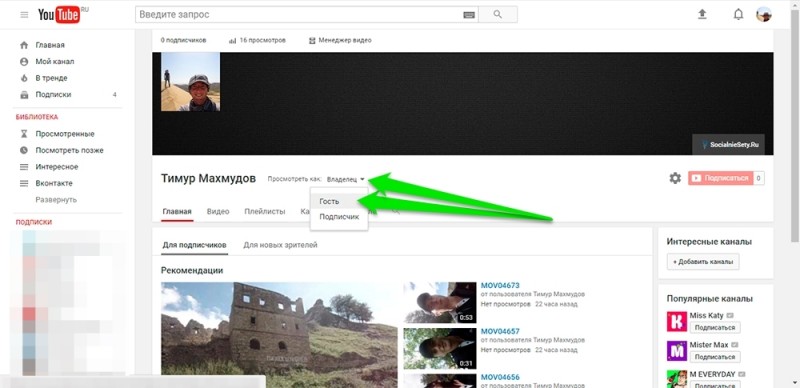This screenshot has width=800, height=388.
Task: Click the Рекомендации section heading
Action: pyautogui.click(x=192, y=271)
